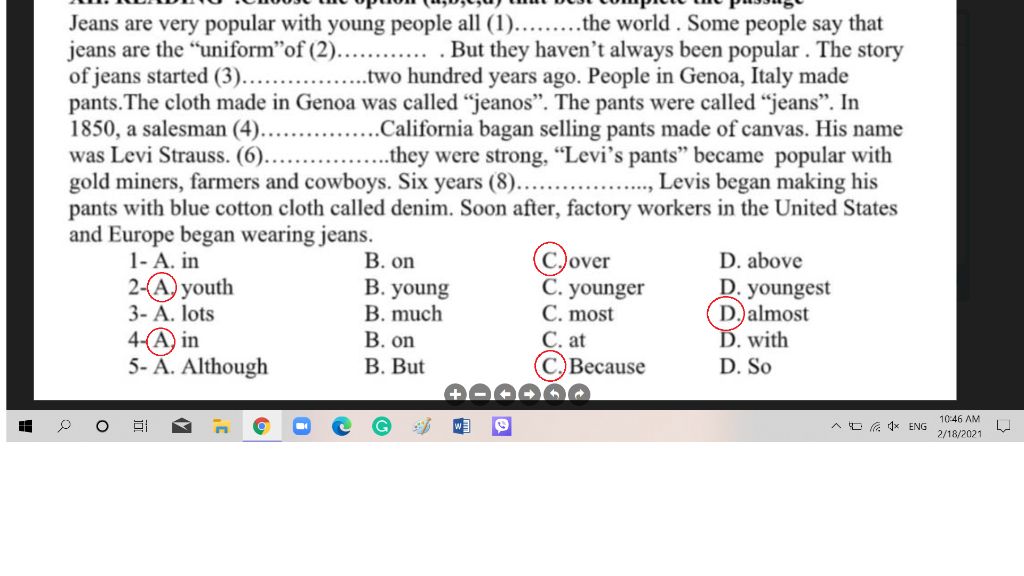This screenshot has width=1024, height=576.
Task: Click the words "Genoa, Italy" in passage
Action: pyautogui.click(x=737, y=76)
